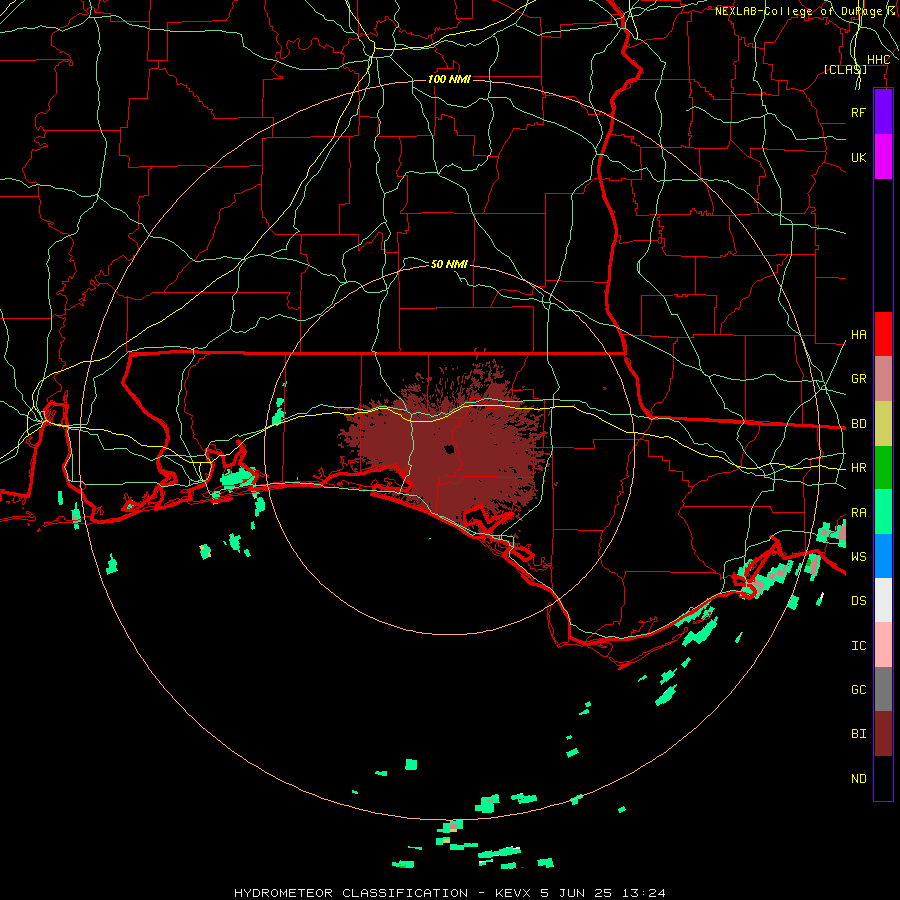The width and height of the screenshot is (900, 900).
Task: Click the BD legend label
Action: point(858,424)
